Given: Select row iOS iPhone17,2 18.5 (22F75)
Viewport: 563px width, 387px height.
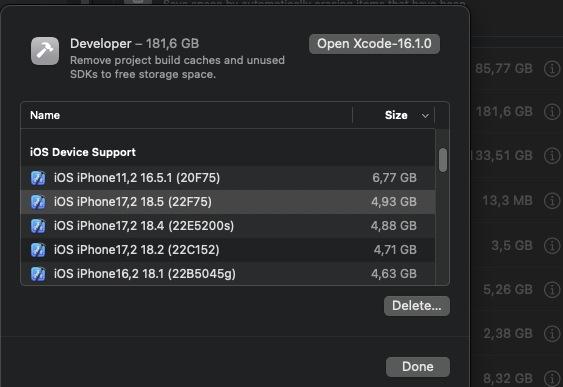Looking at the screenshot, I should 228,202.
